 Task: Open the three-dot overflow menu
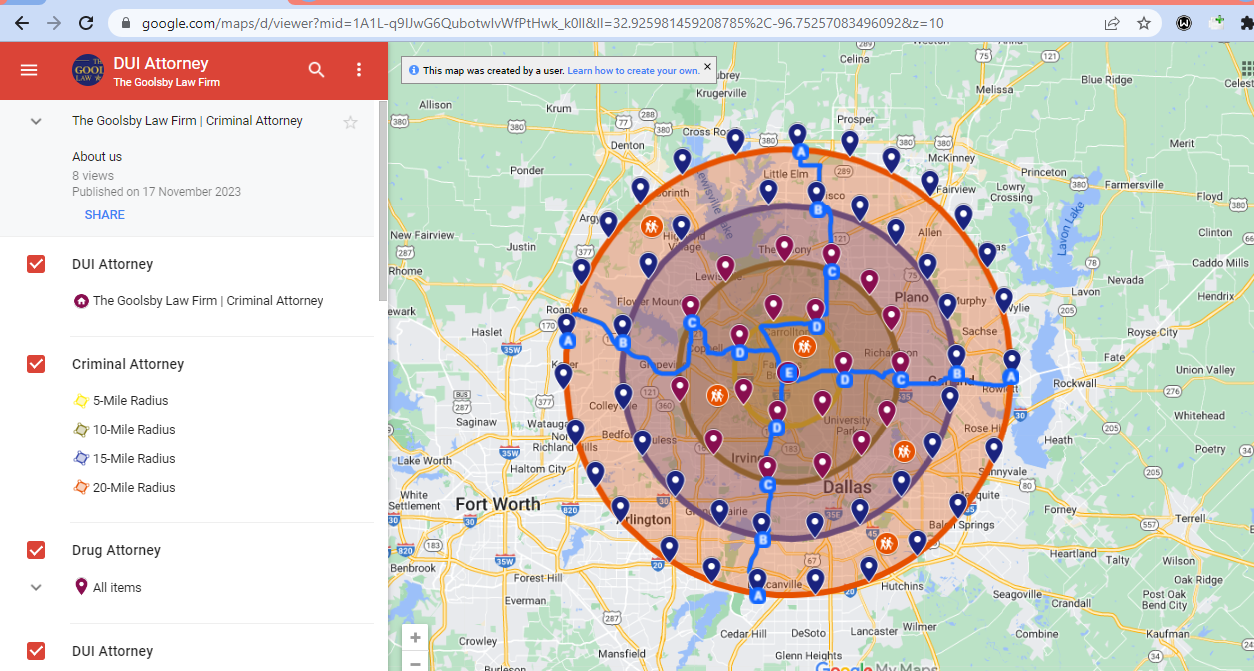(x=358, y=70)
